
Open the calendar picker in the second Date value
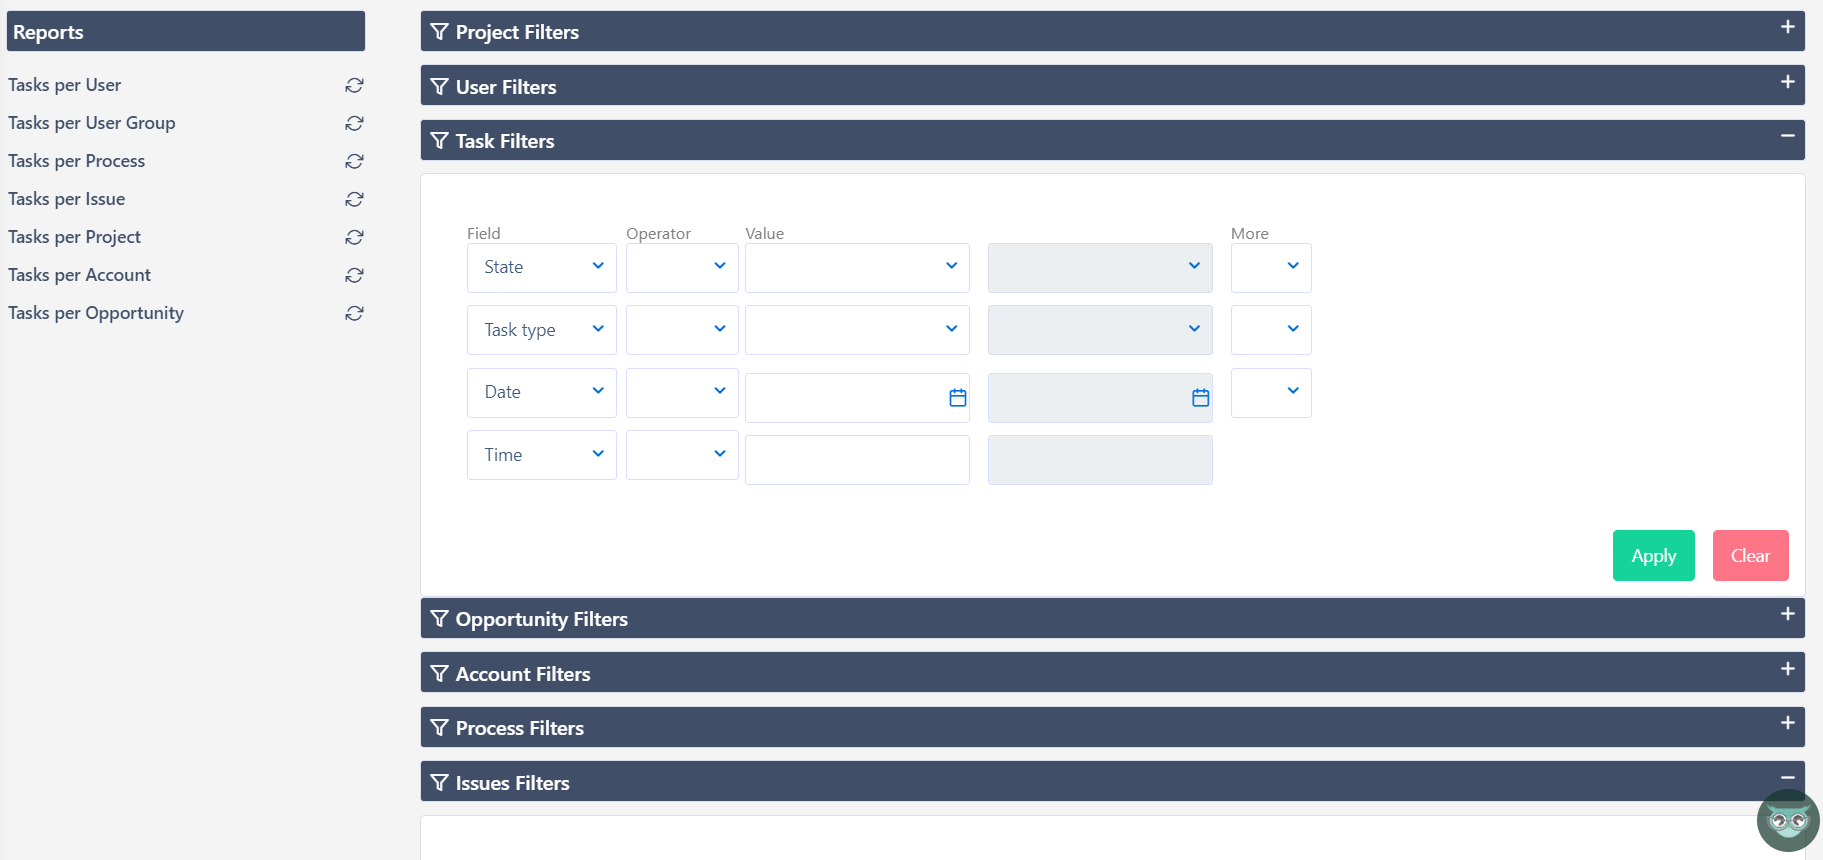click(x=1200, y=398)
